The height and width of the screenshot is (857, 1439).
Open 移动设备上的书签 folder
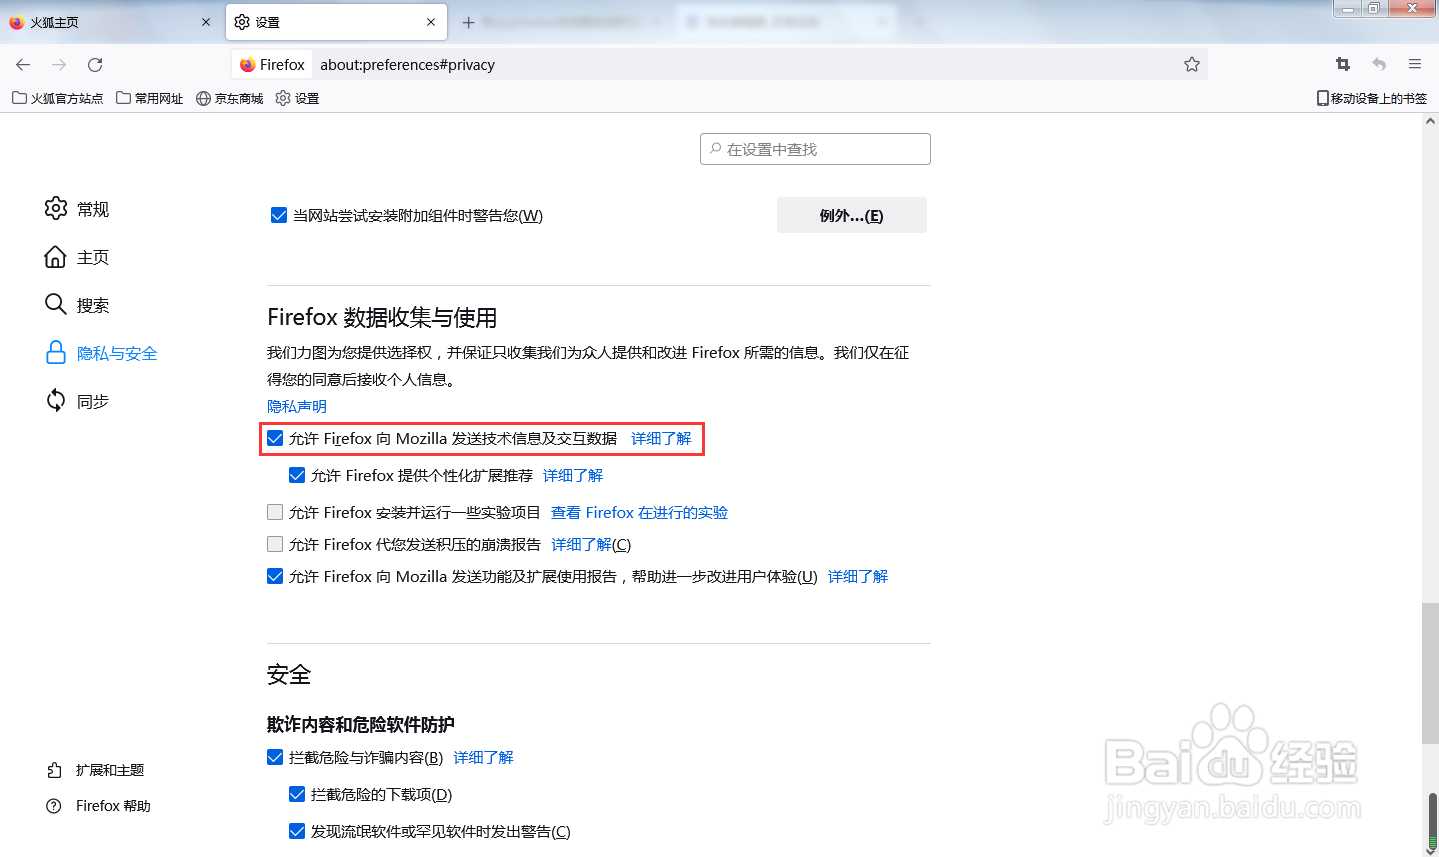(1371, 98)
